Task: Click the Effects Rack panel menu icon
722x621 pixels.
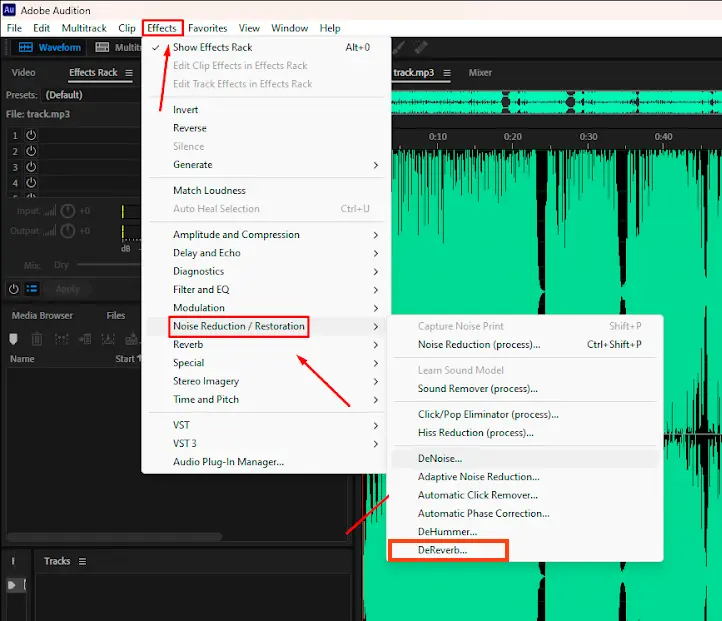Action: click(x=129, y=73)
